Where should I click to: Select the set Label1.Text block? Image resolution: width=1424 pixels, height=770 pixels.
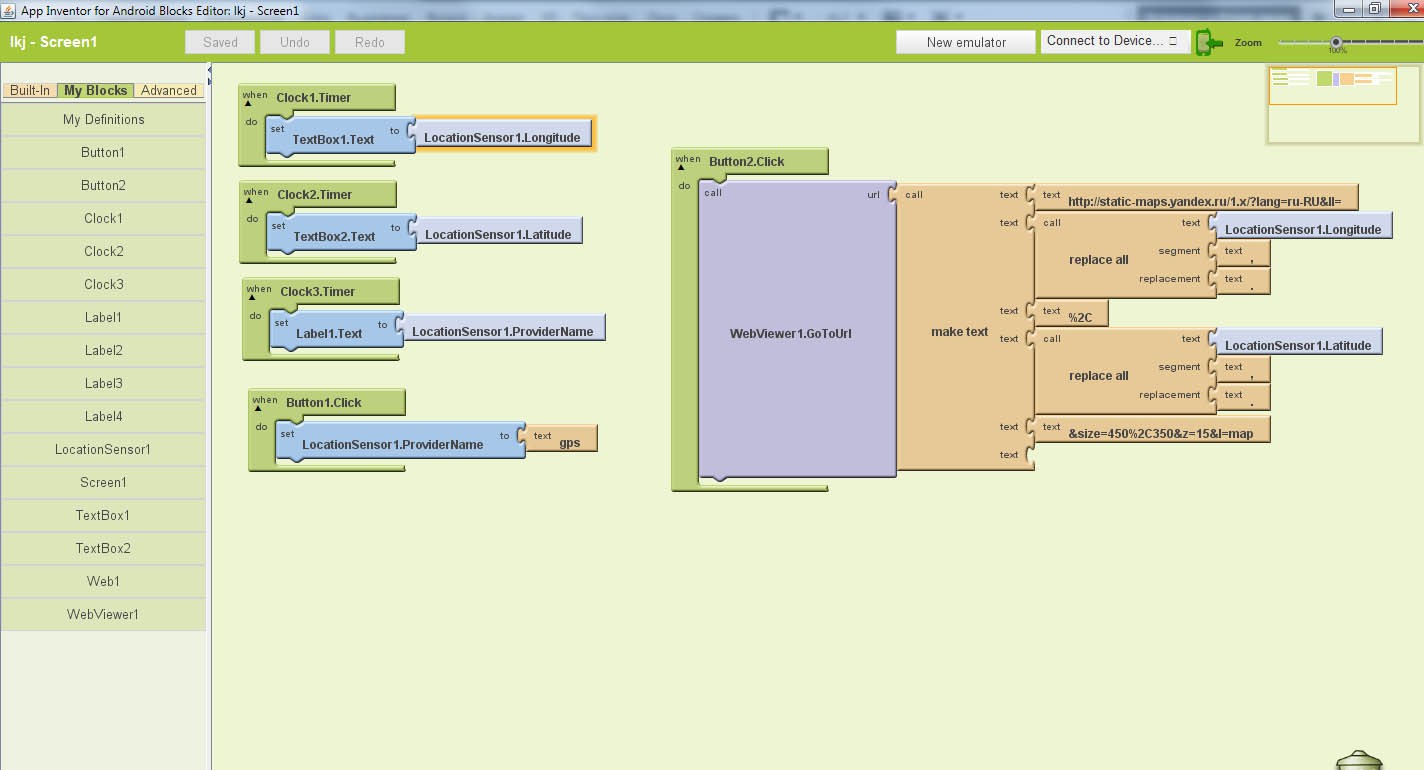[335, 331]
